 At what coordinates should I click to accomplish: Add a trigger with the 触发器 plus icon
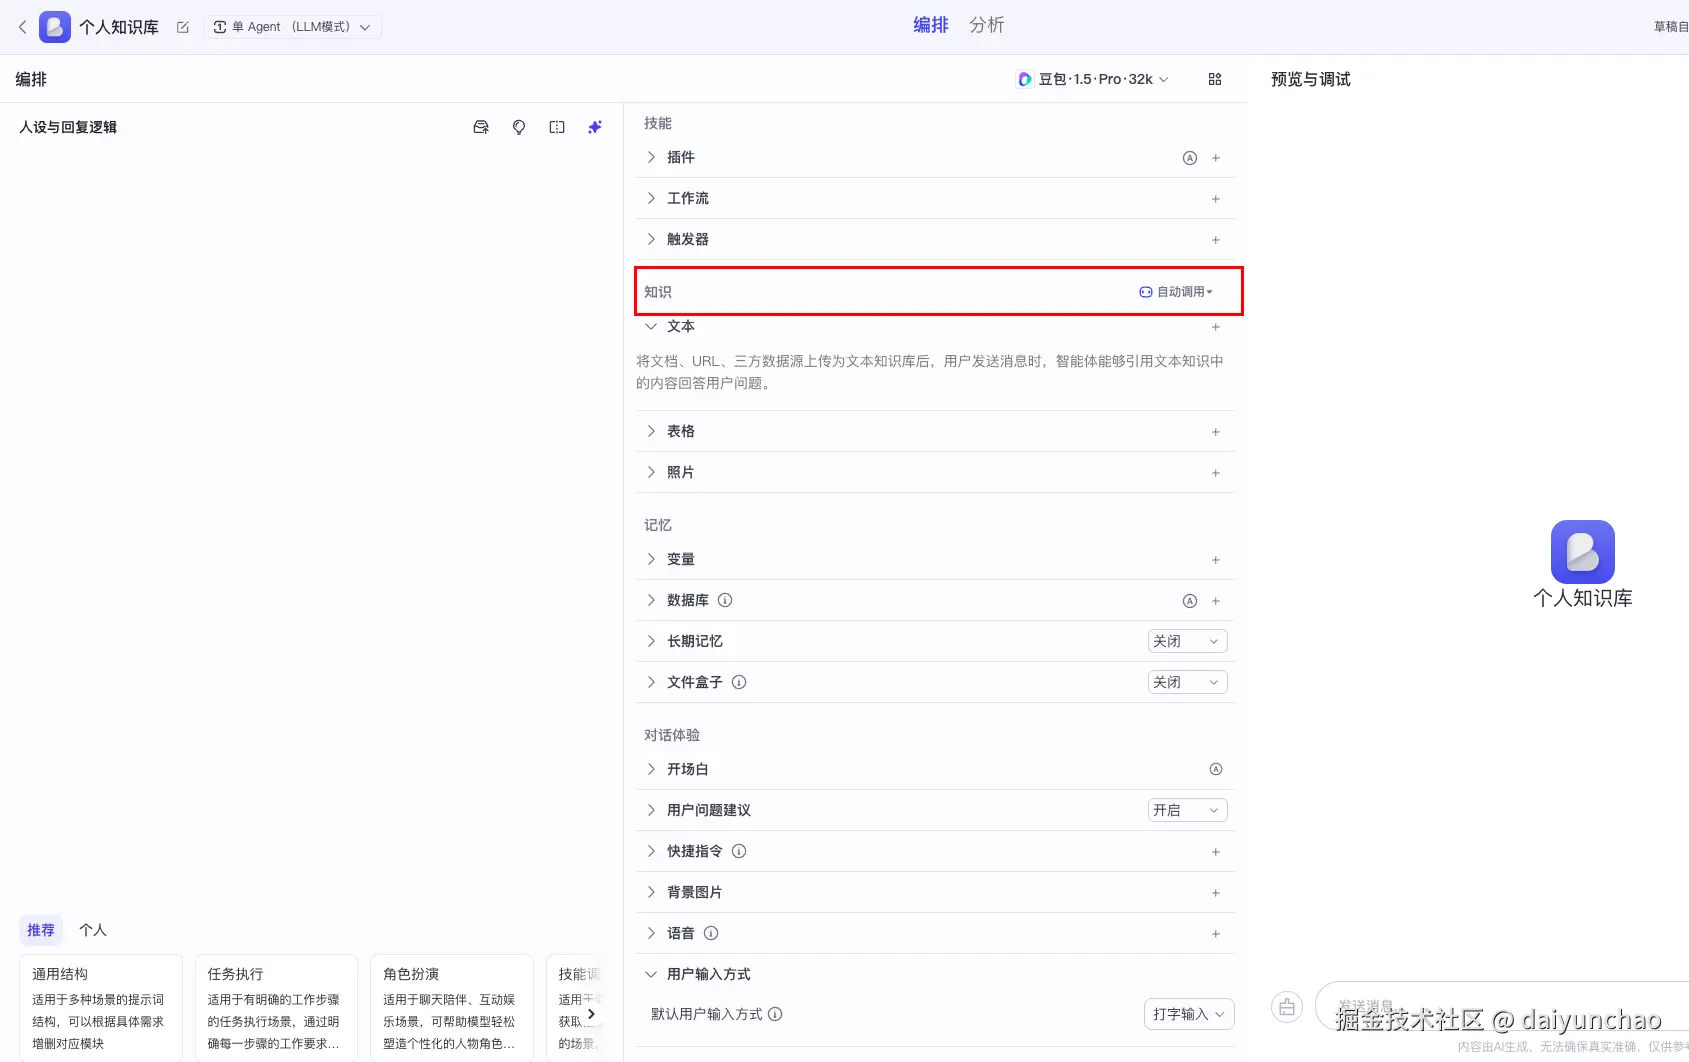(x=1216, y=240)
